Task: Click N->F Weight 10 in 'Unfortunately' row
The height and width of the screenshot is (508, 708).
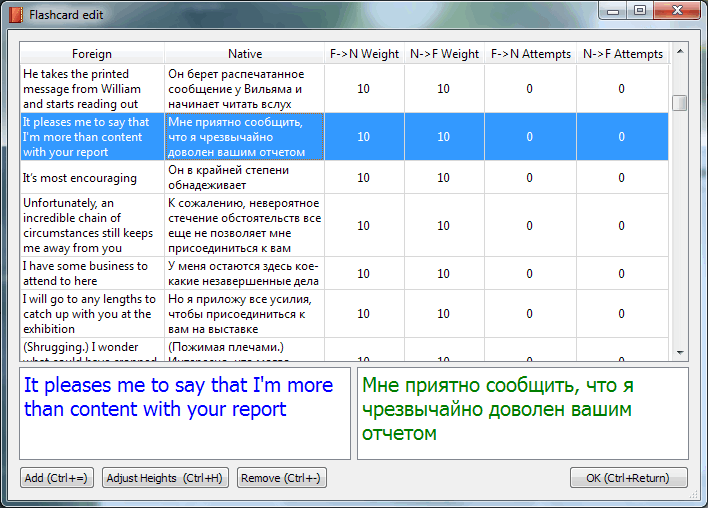Action: pos(444,225)
